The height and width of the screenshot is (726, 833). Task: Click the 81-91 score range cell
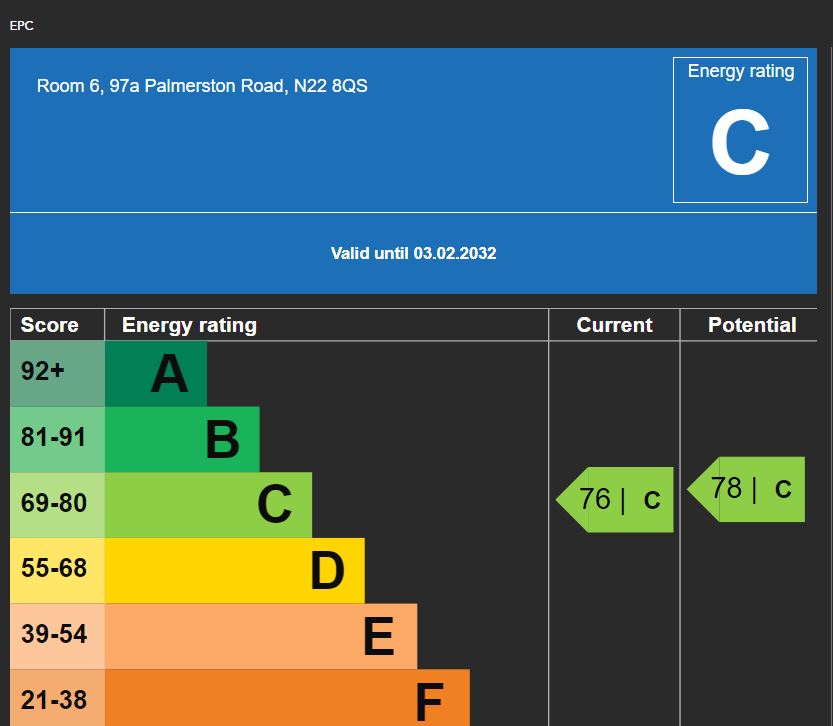click(53, 437)
